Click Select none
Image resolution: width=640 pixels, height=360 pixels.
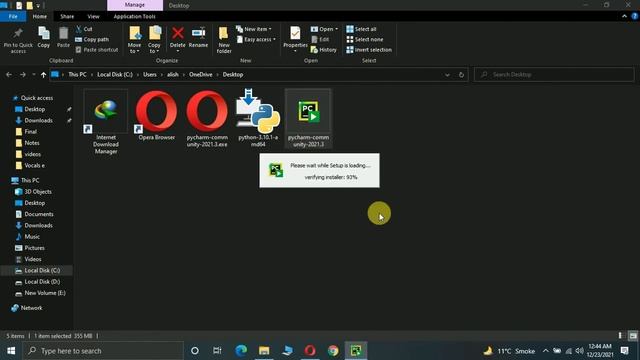(364, 40)
